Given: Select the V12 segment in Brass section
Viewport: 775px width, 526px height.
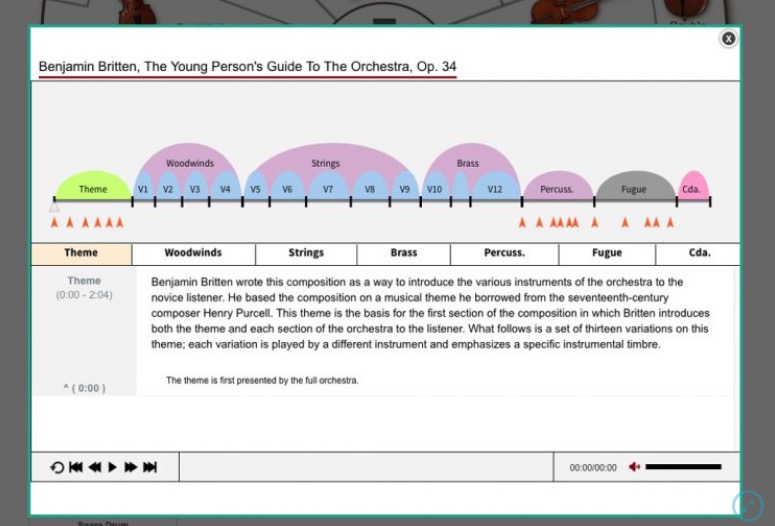Looking at the screenshot, I should pyautogui.click(x=495, y=189).
